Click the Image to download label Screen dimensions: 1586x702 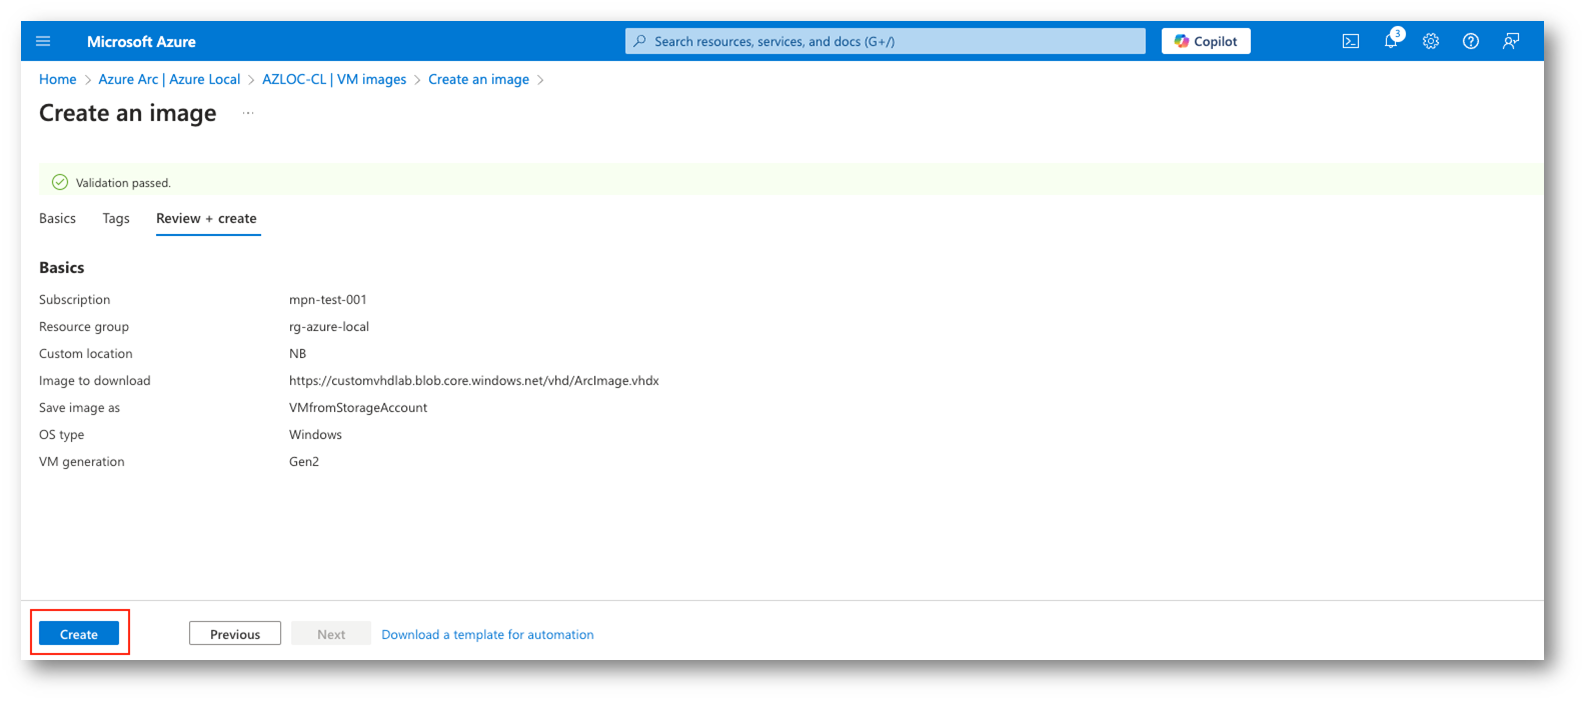pyautogui.click(x=95, y=380)
